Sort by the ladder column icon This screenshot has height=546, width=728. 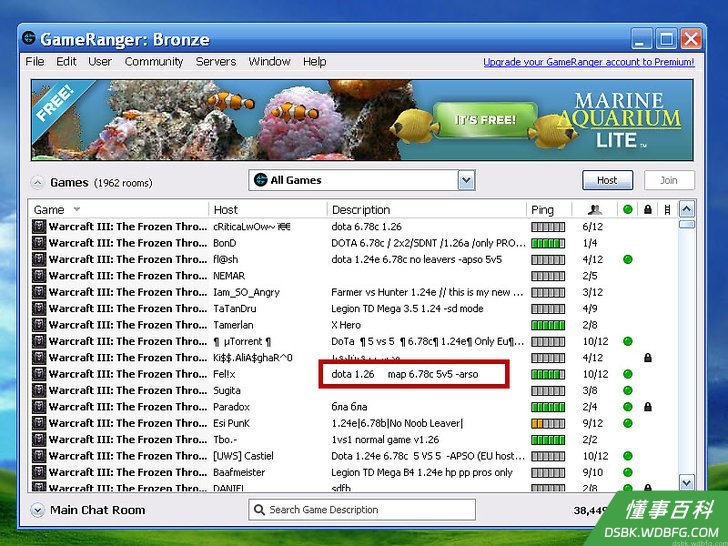pos(667,210)
